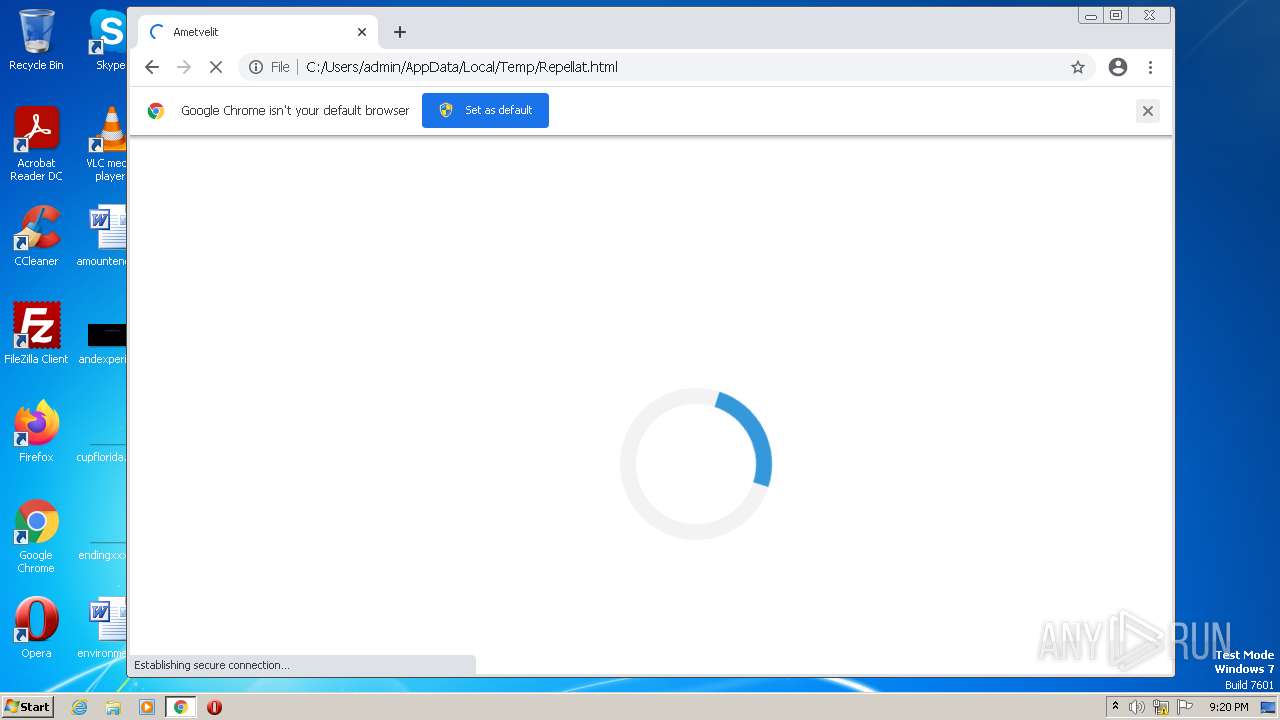Open the Skype desktop shortcut
The image size is (1280, 720).
click(108, 40)
